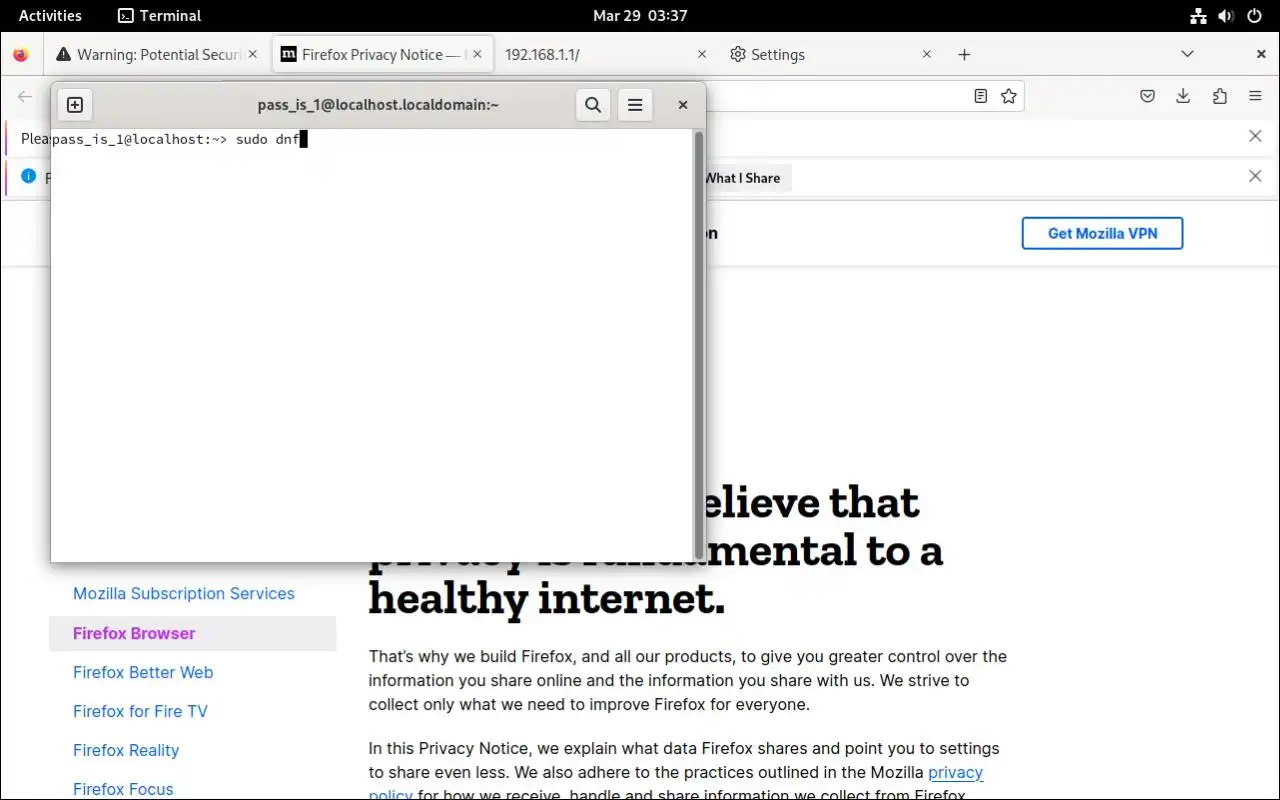Close the Warning: Potential Security tab

[252, 55]
